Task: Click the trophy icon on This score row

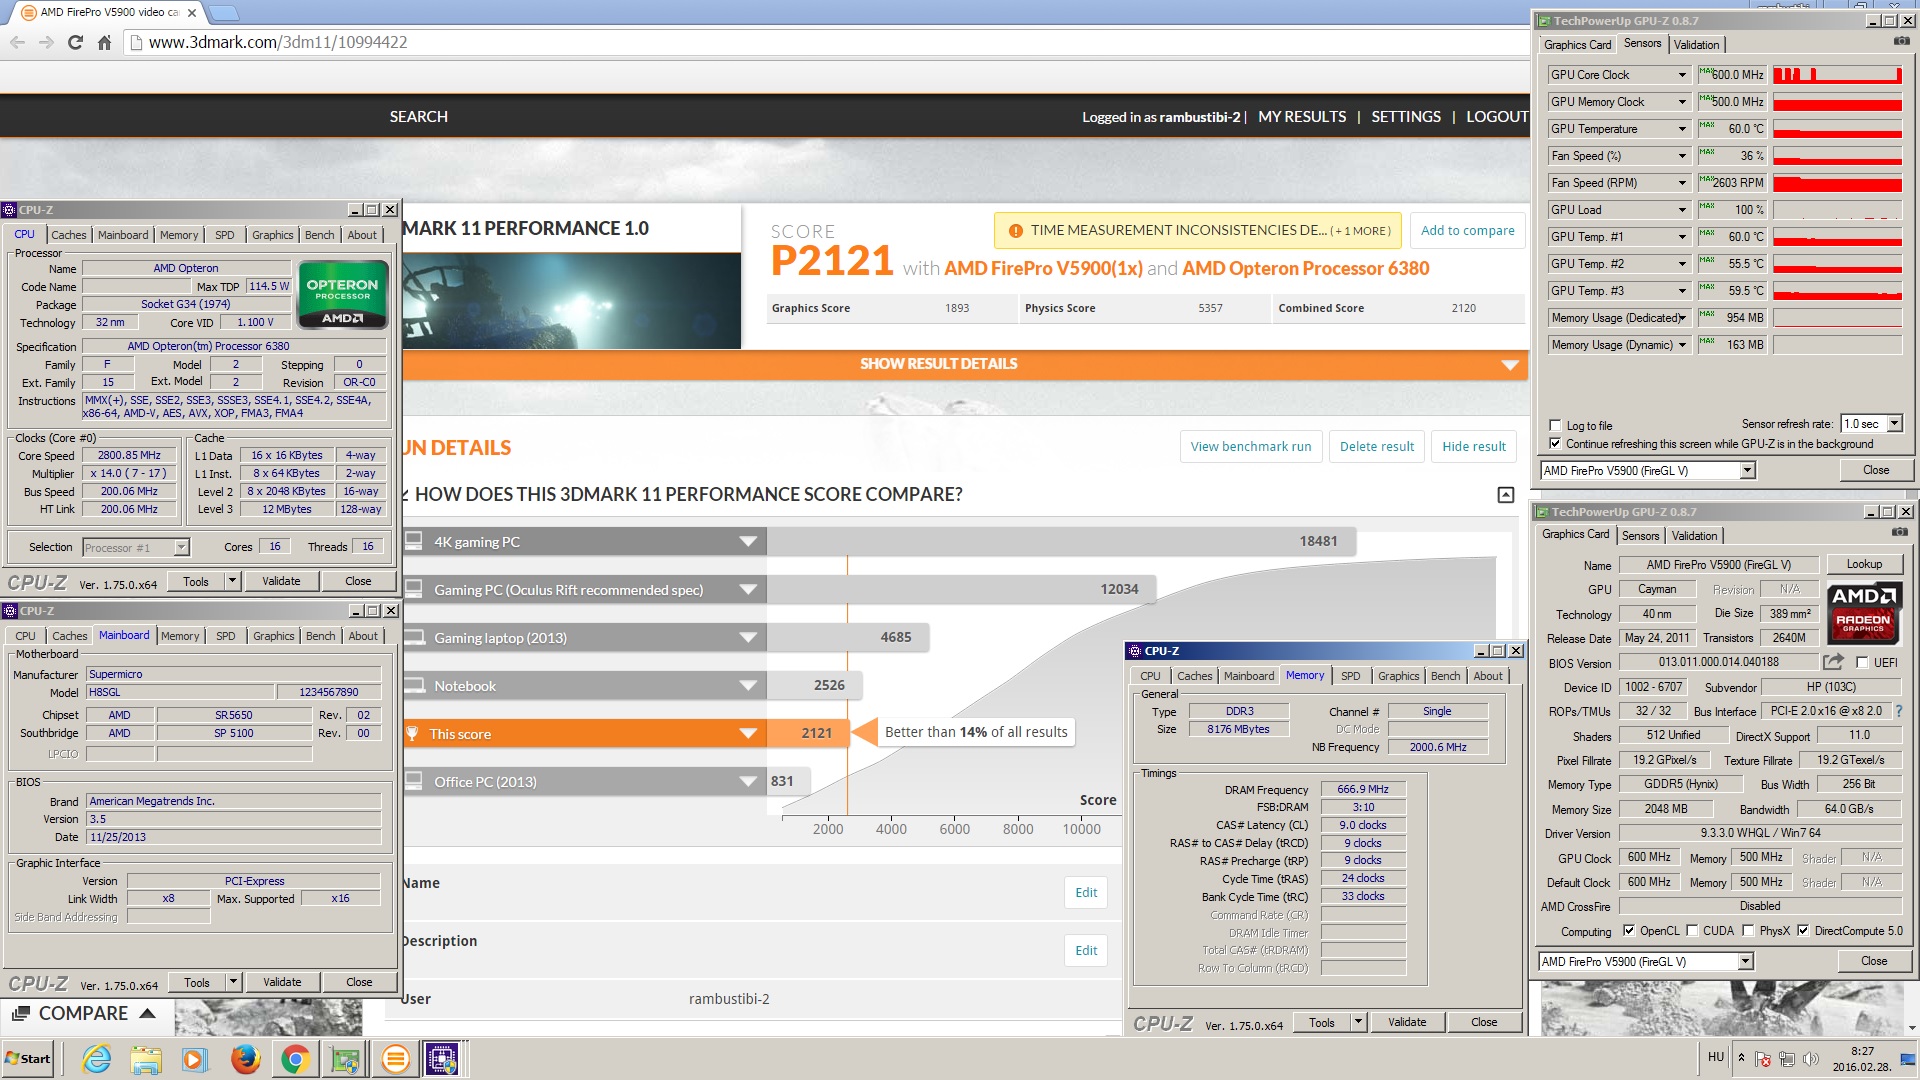Action: (412, 733)
